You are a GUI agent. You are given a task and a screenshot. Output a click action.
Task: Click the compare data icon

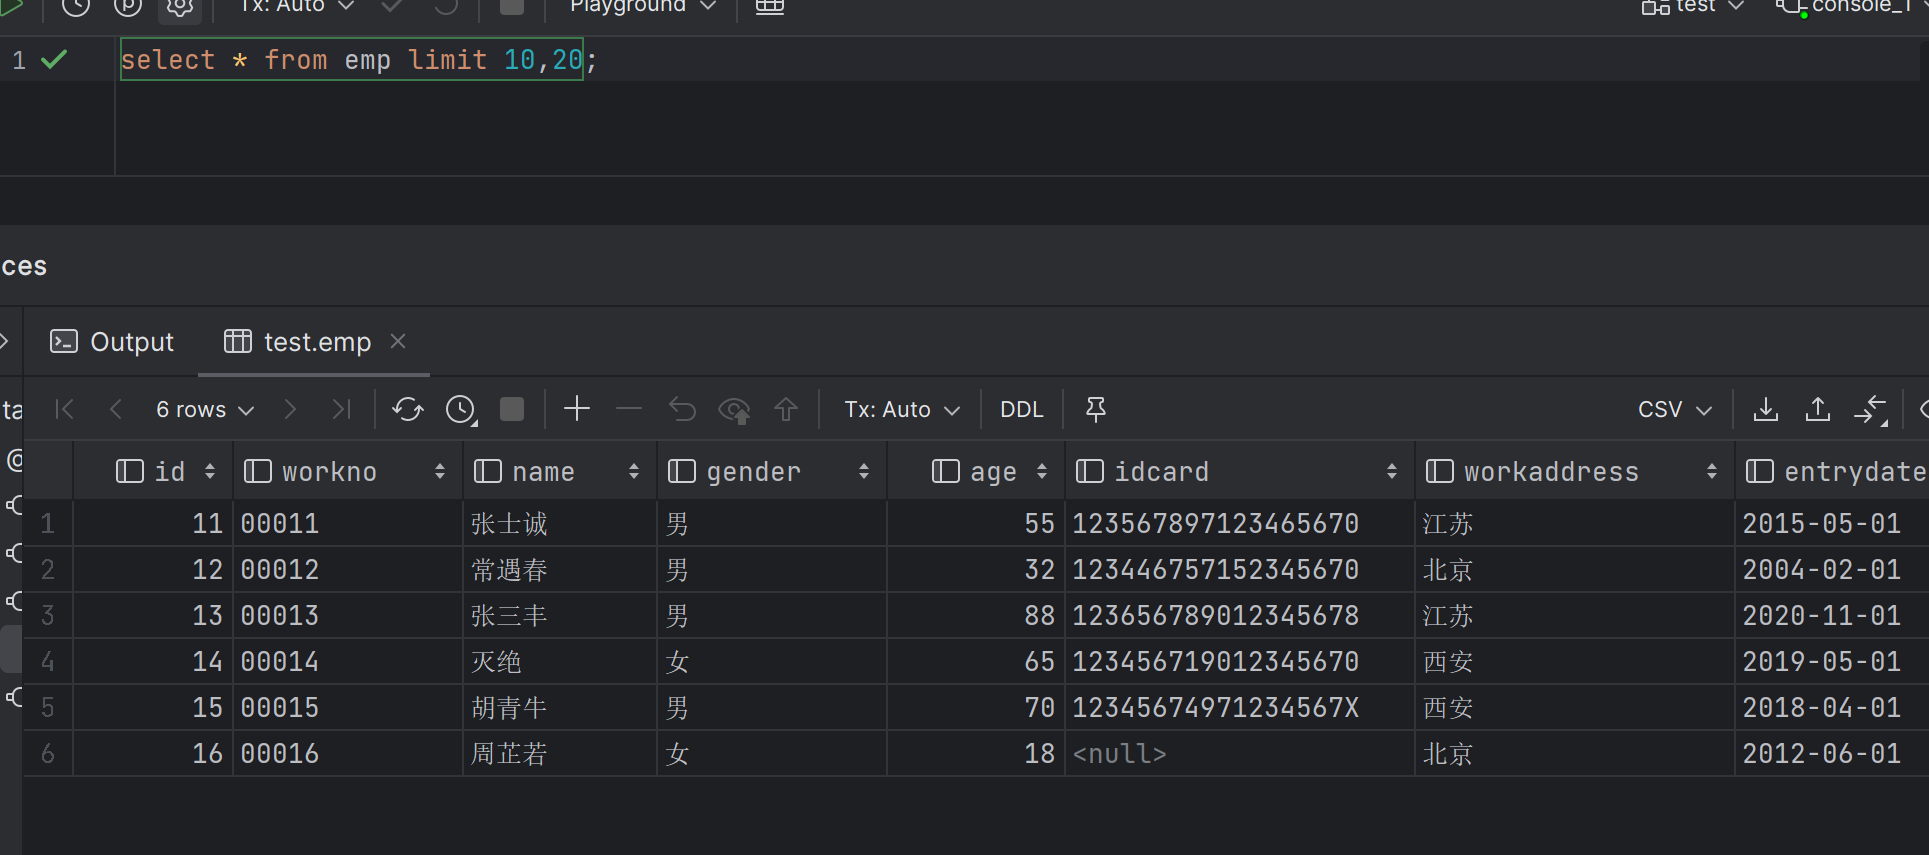coord(1870,410)
